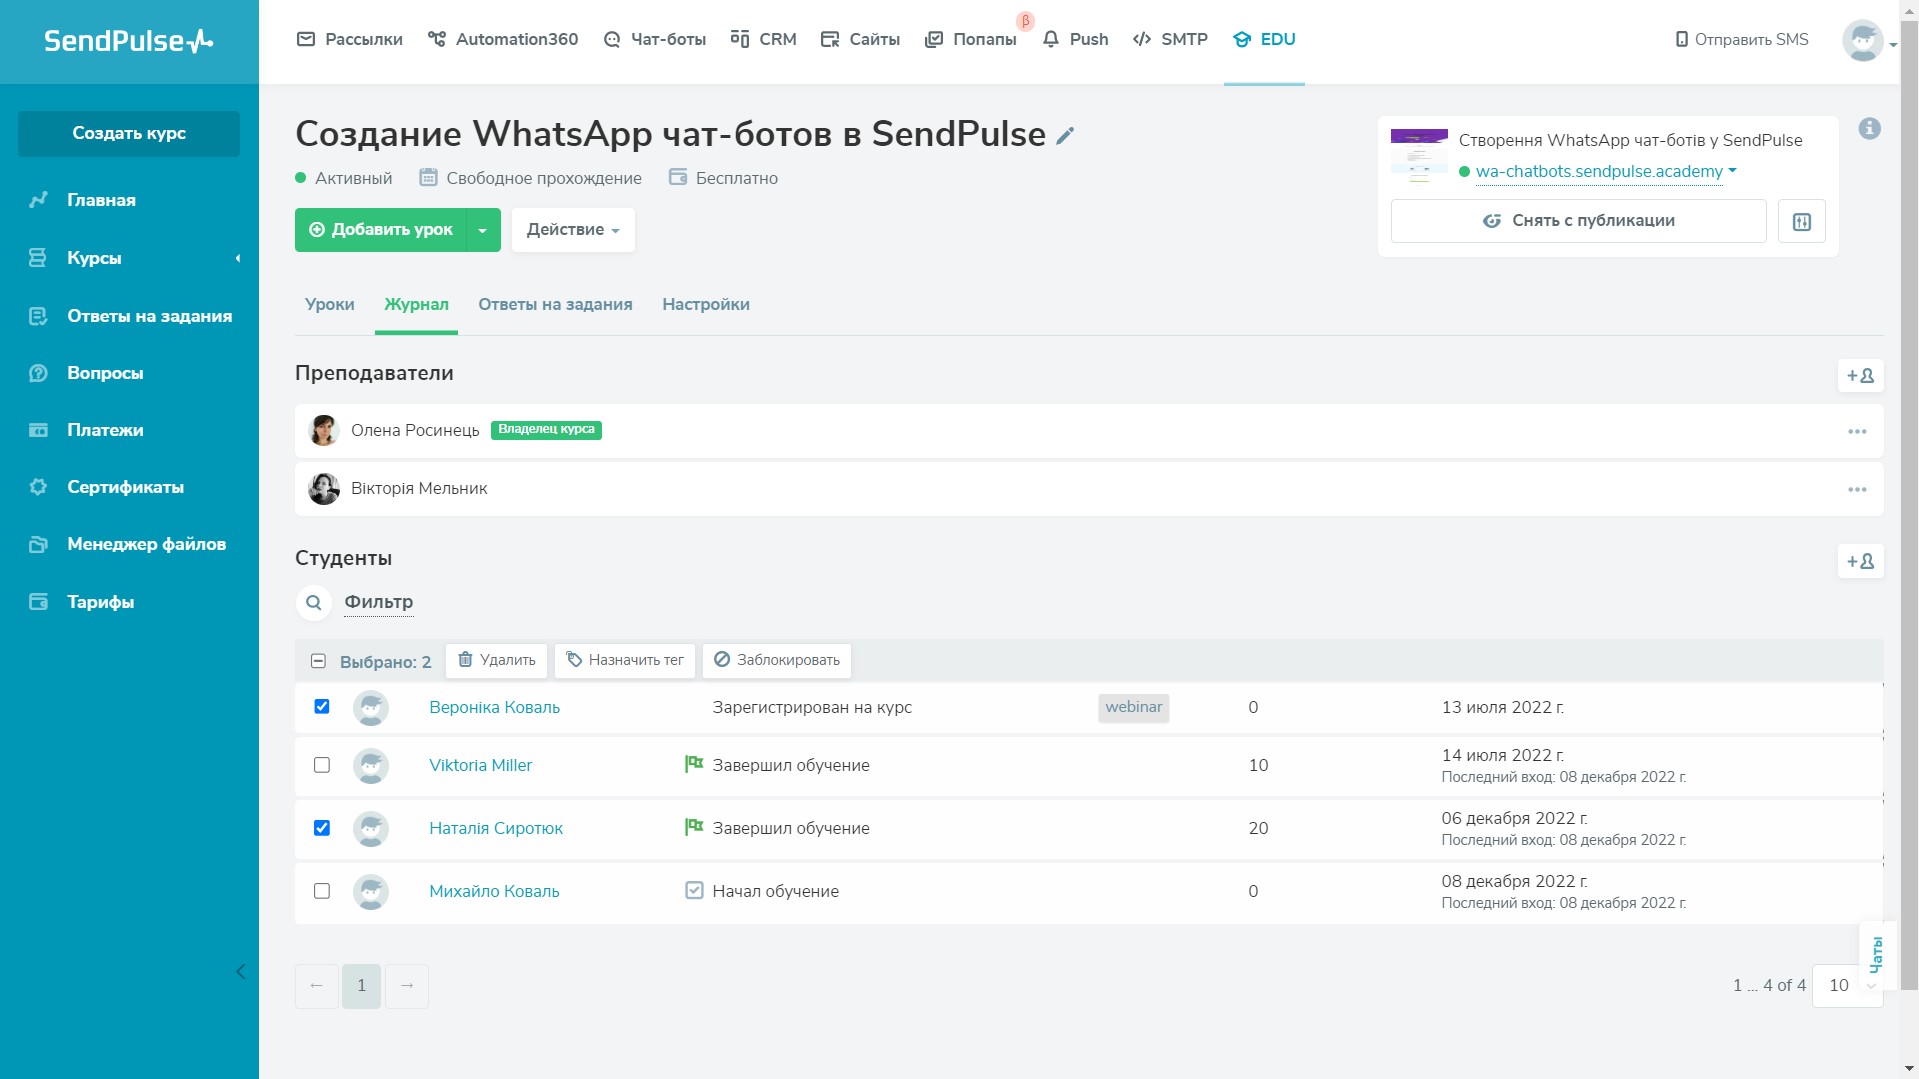Toggle the select-all students checkbox

(x=319, y=661)
